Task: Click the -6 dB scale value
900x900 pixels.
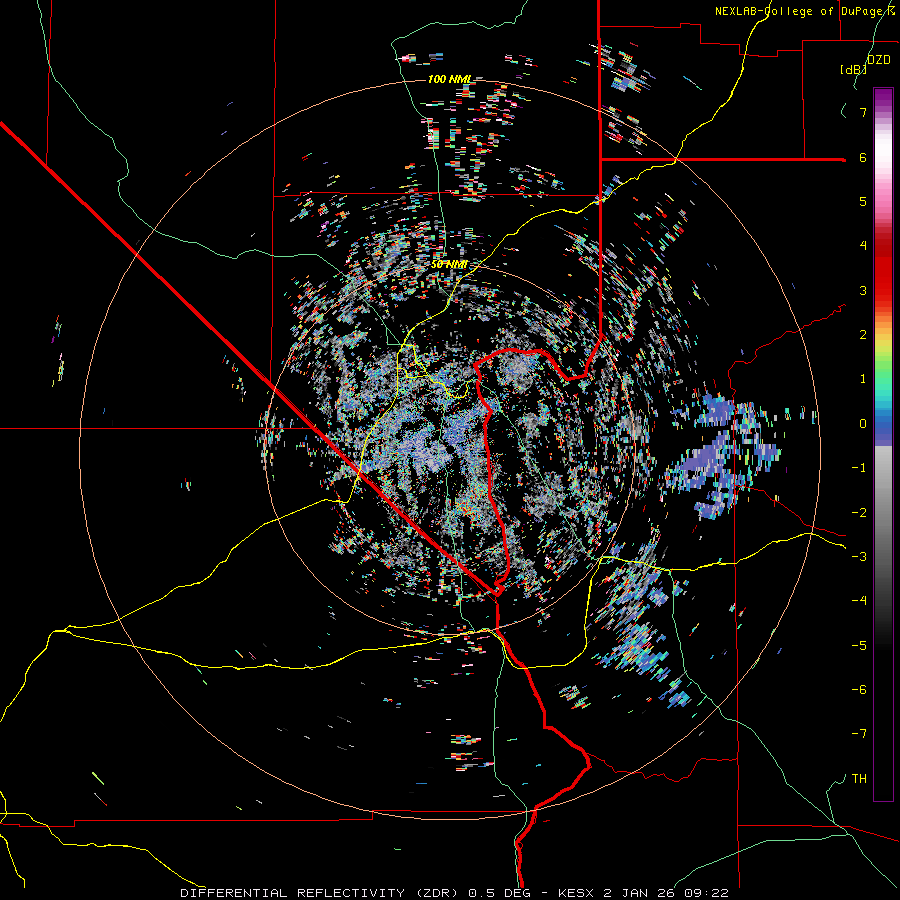Action: tap(859, 689)
